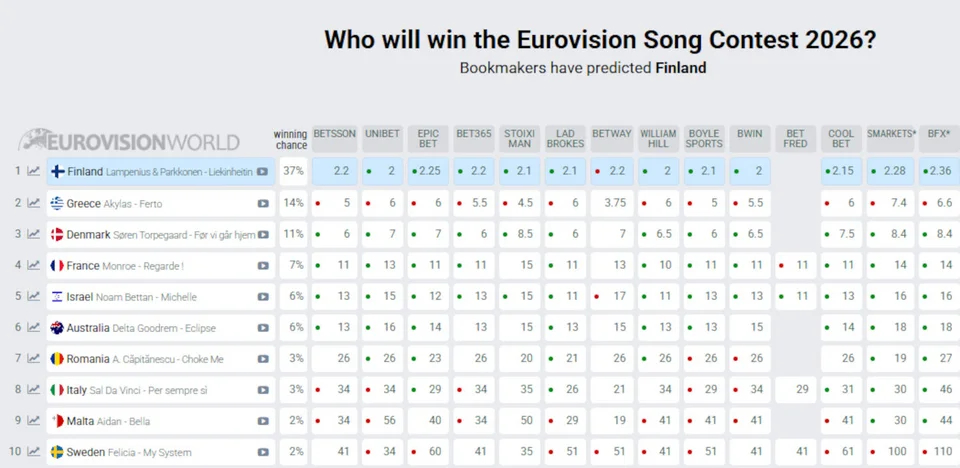Viewport: 960px width, 468px height.
Task: View France's trend graph icon
Action: 33,265
